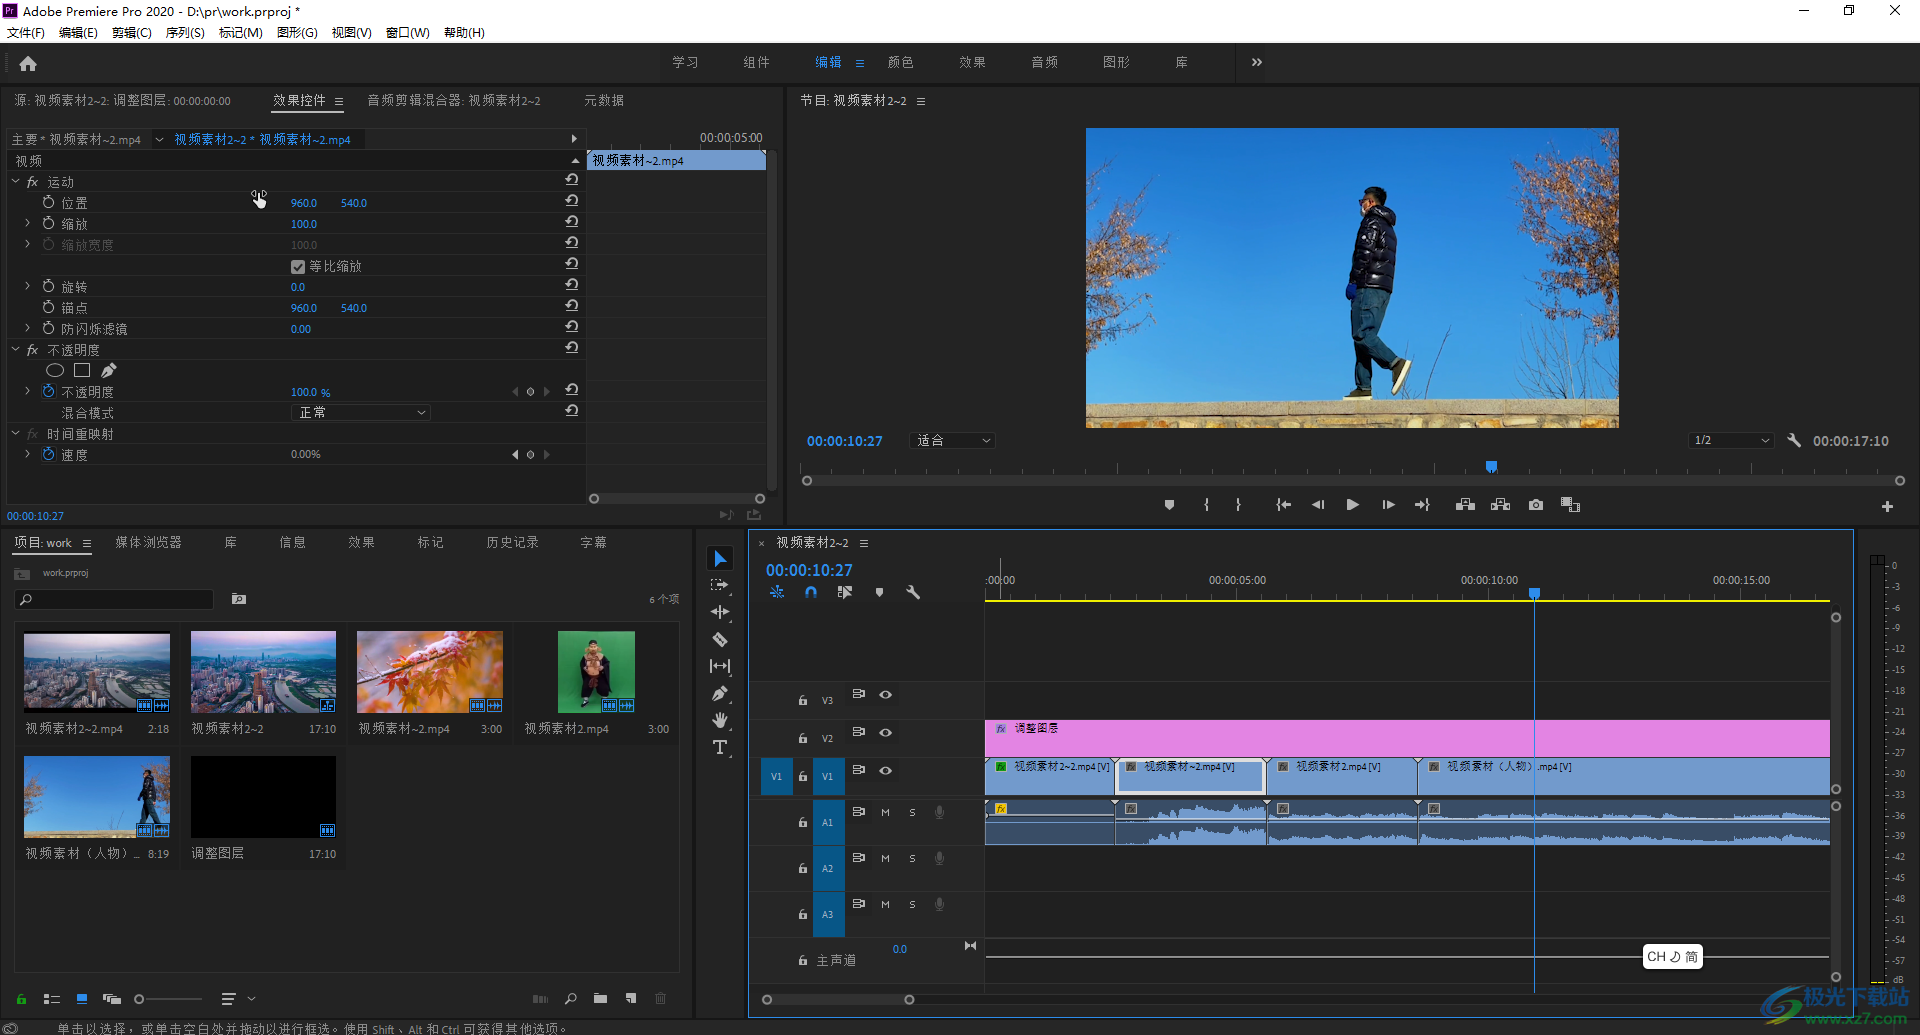The image size is (1920, 1035).
Task: Click the create rectangle mask icon
Action: coord(82,371)
